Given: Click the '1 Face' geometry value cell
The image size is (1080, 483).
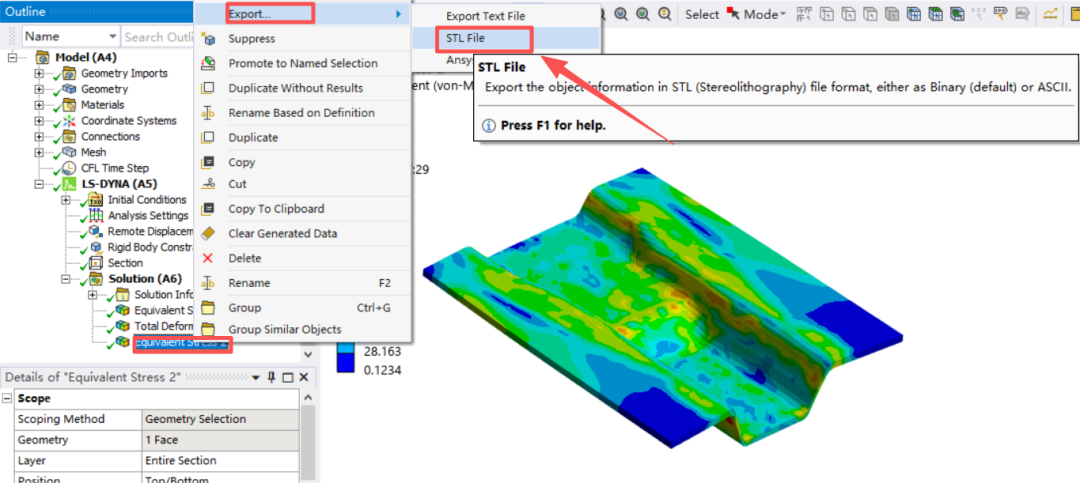Looking at the screenshot, I should (x=220, y=440).
